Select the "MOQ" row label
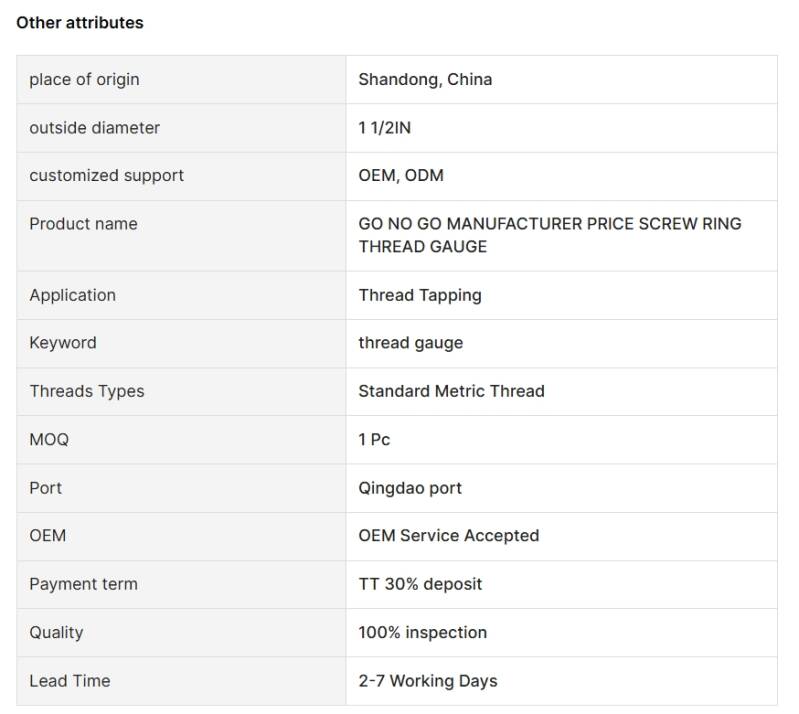 (x=49, y=439)
